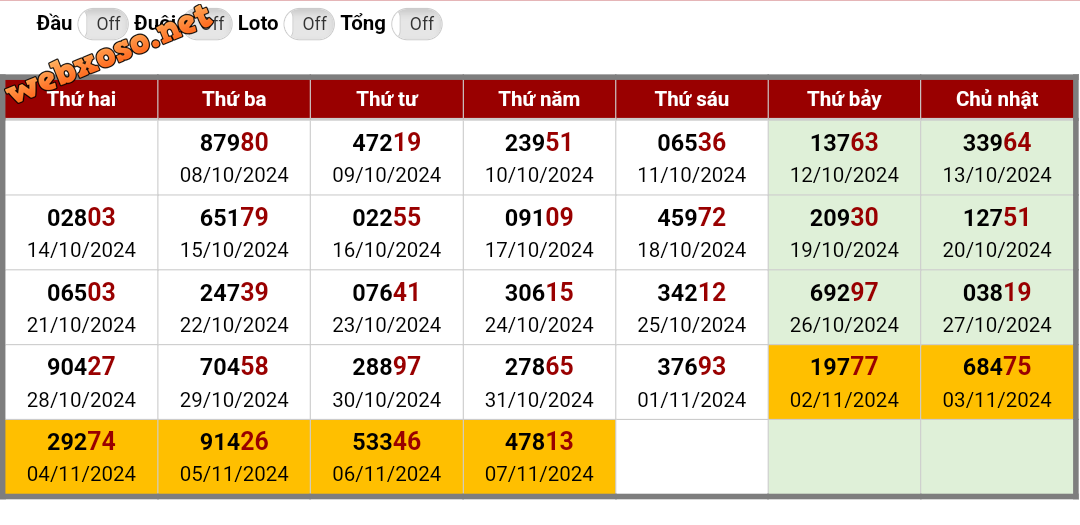Choose the 30615 cell dated 24/10/2024

[x=539, y=307]
